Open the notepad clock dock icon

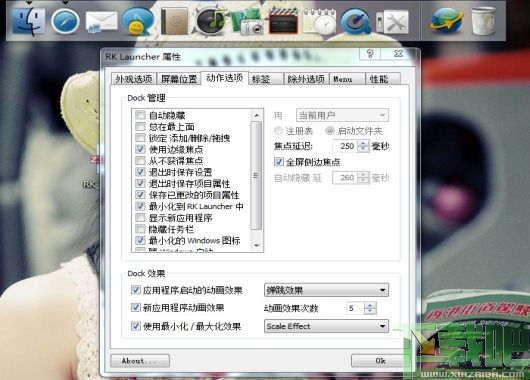319,21
